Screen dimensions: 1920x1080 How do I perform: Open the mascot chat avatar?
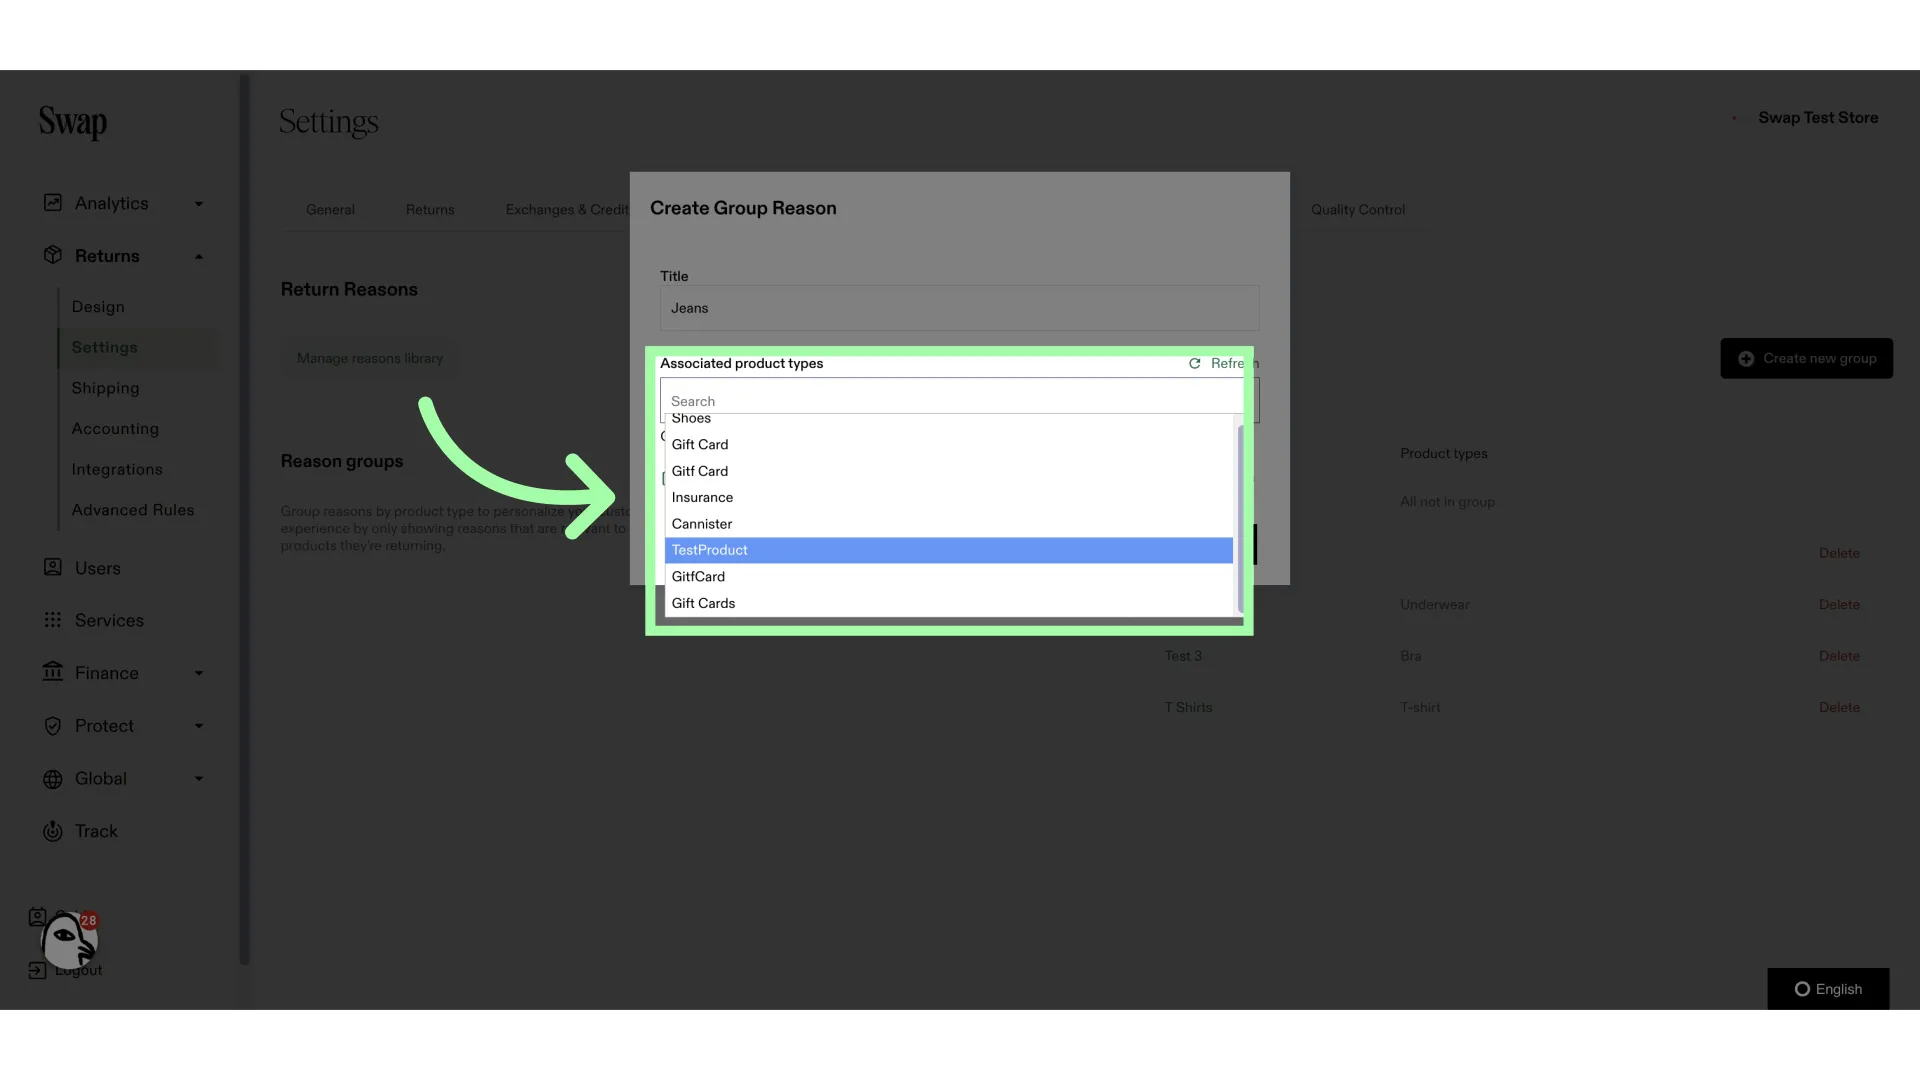coord(68,941)
